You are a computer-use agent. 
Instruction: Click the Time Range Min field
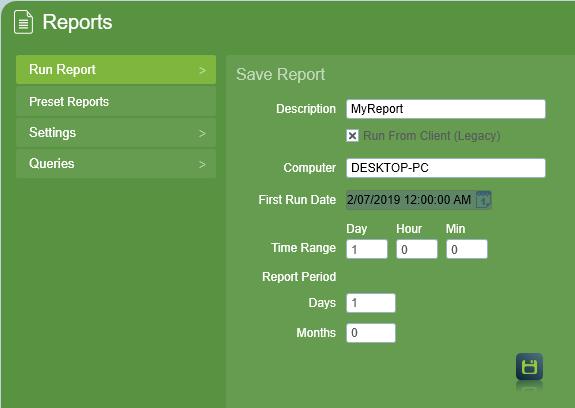(x=466, y=249)
